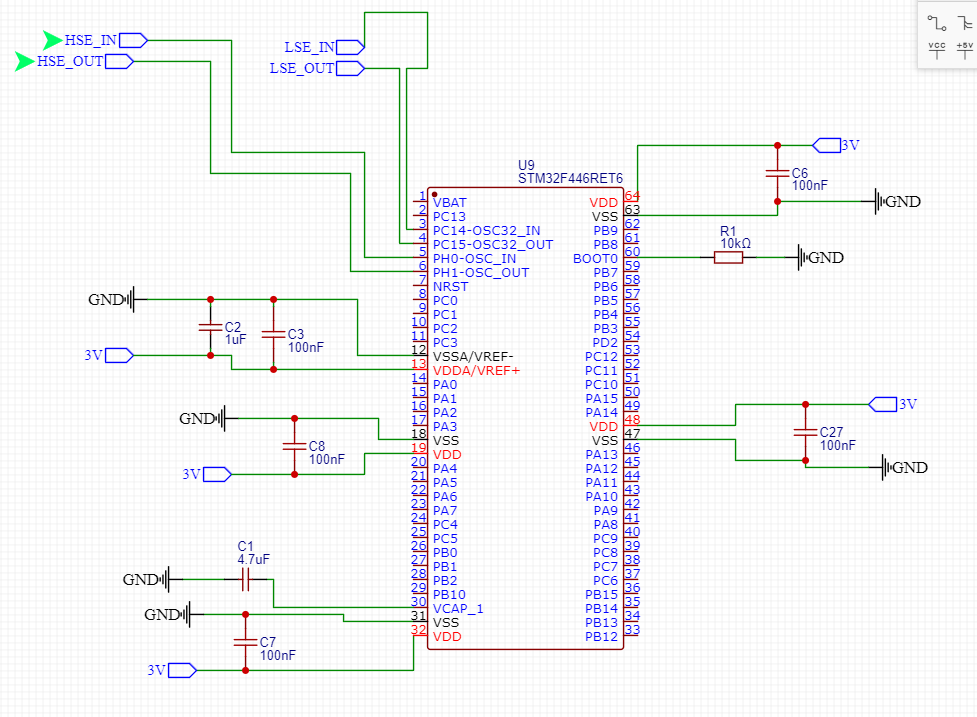Screen dimensions: 977x717
Task: Click the 10kΩ value of R1
Action: pyautogui.click(x=736, y=244)
